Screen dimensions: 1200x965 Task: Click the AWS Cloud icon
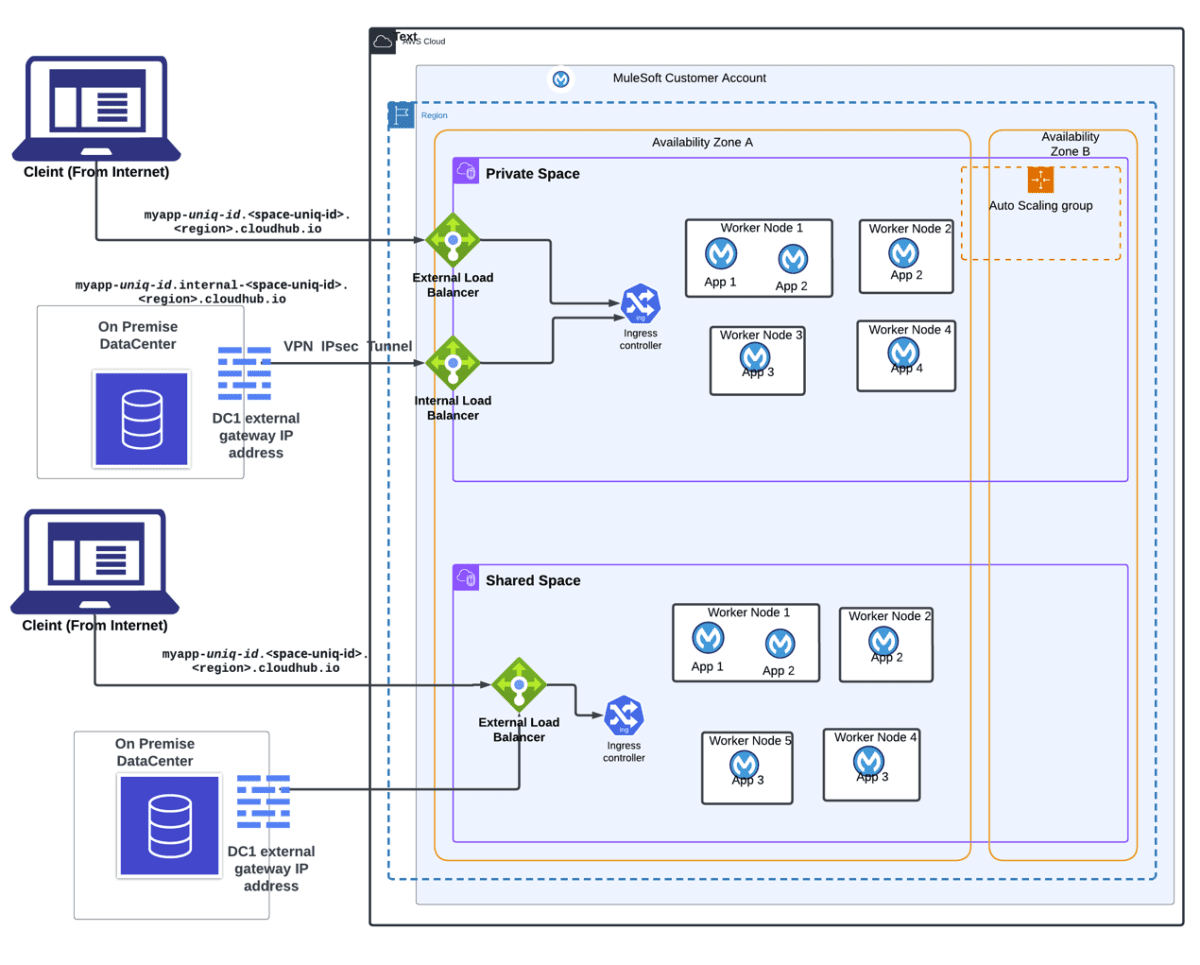click(383, 41)
